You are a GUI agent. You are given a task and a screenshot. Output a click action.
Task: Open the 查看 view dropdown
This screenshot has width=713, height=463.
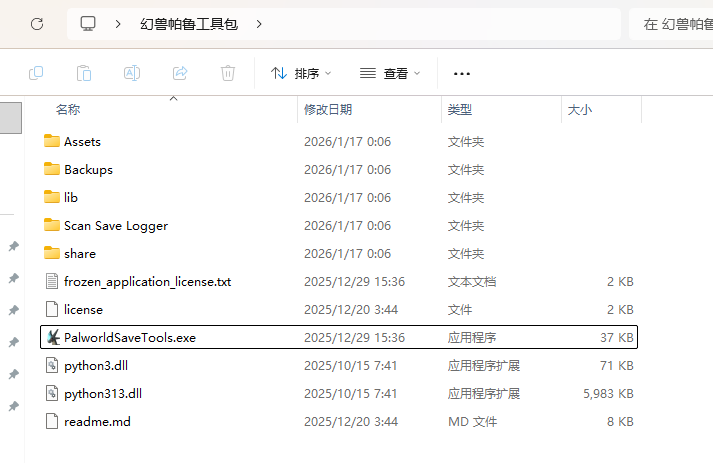[390, 73]
